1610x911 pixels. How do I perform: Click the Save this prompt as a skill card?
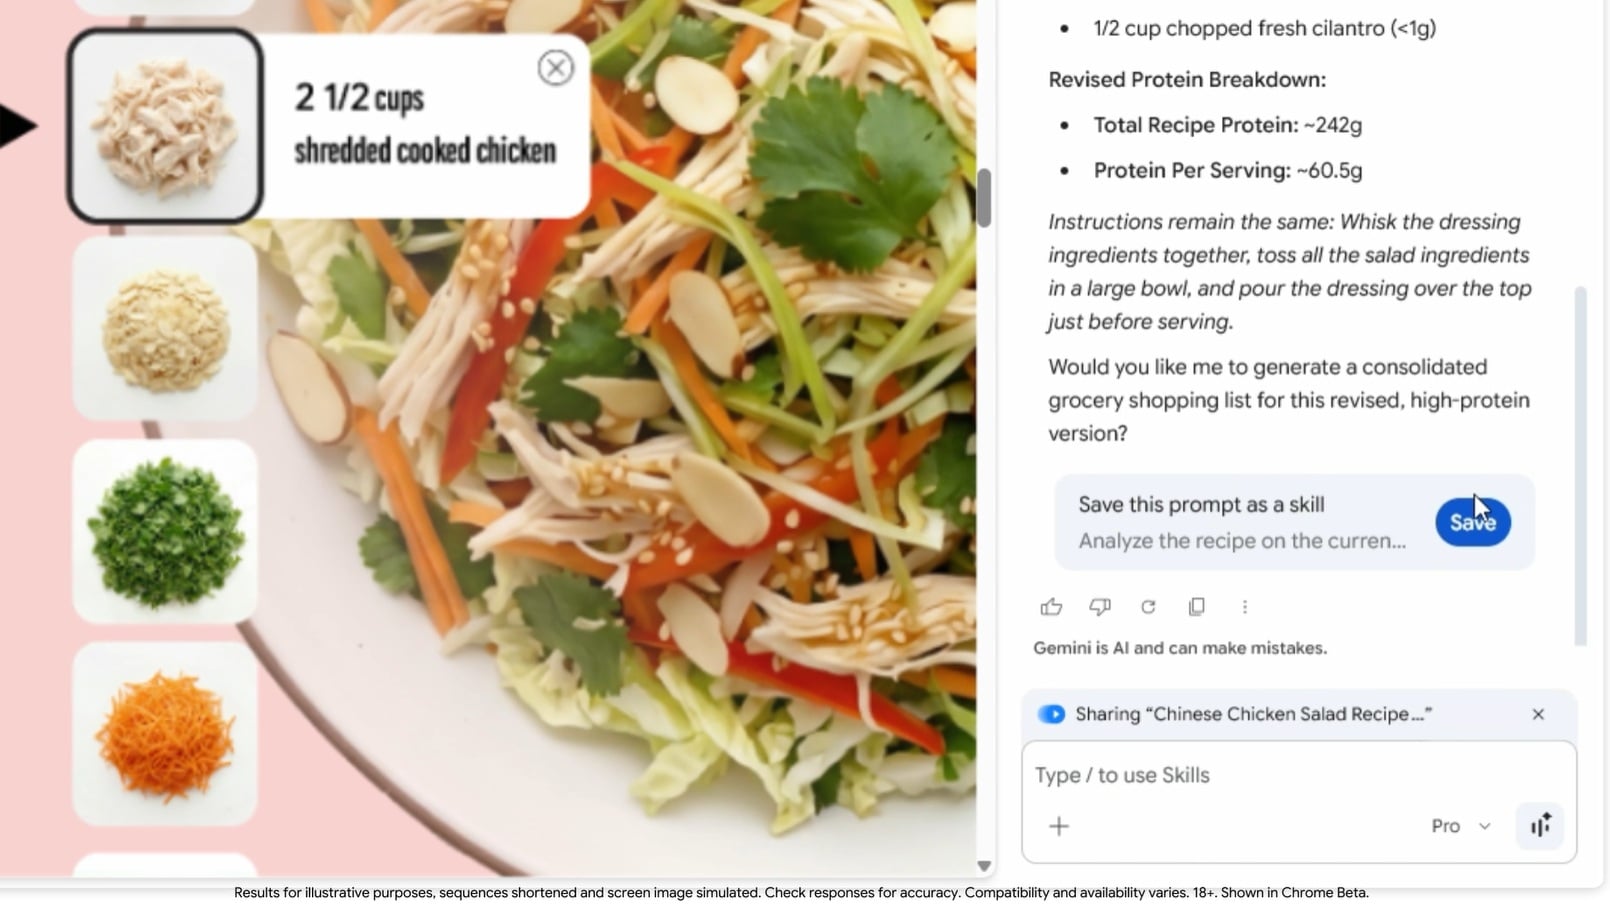click(x=1294, y=522)
